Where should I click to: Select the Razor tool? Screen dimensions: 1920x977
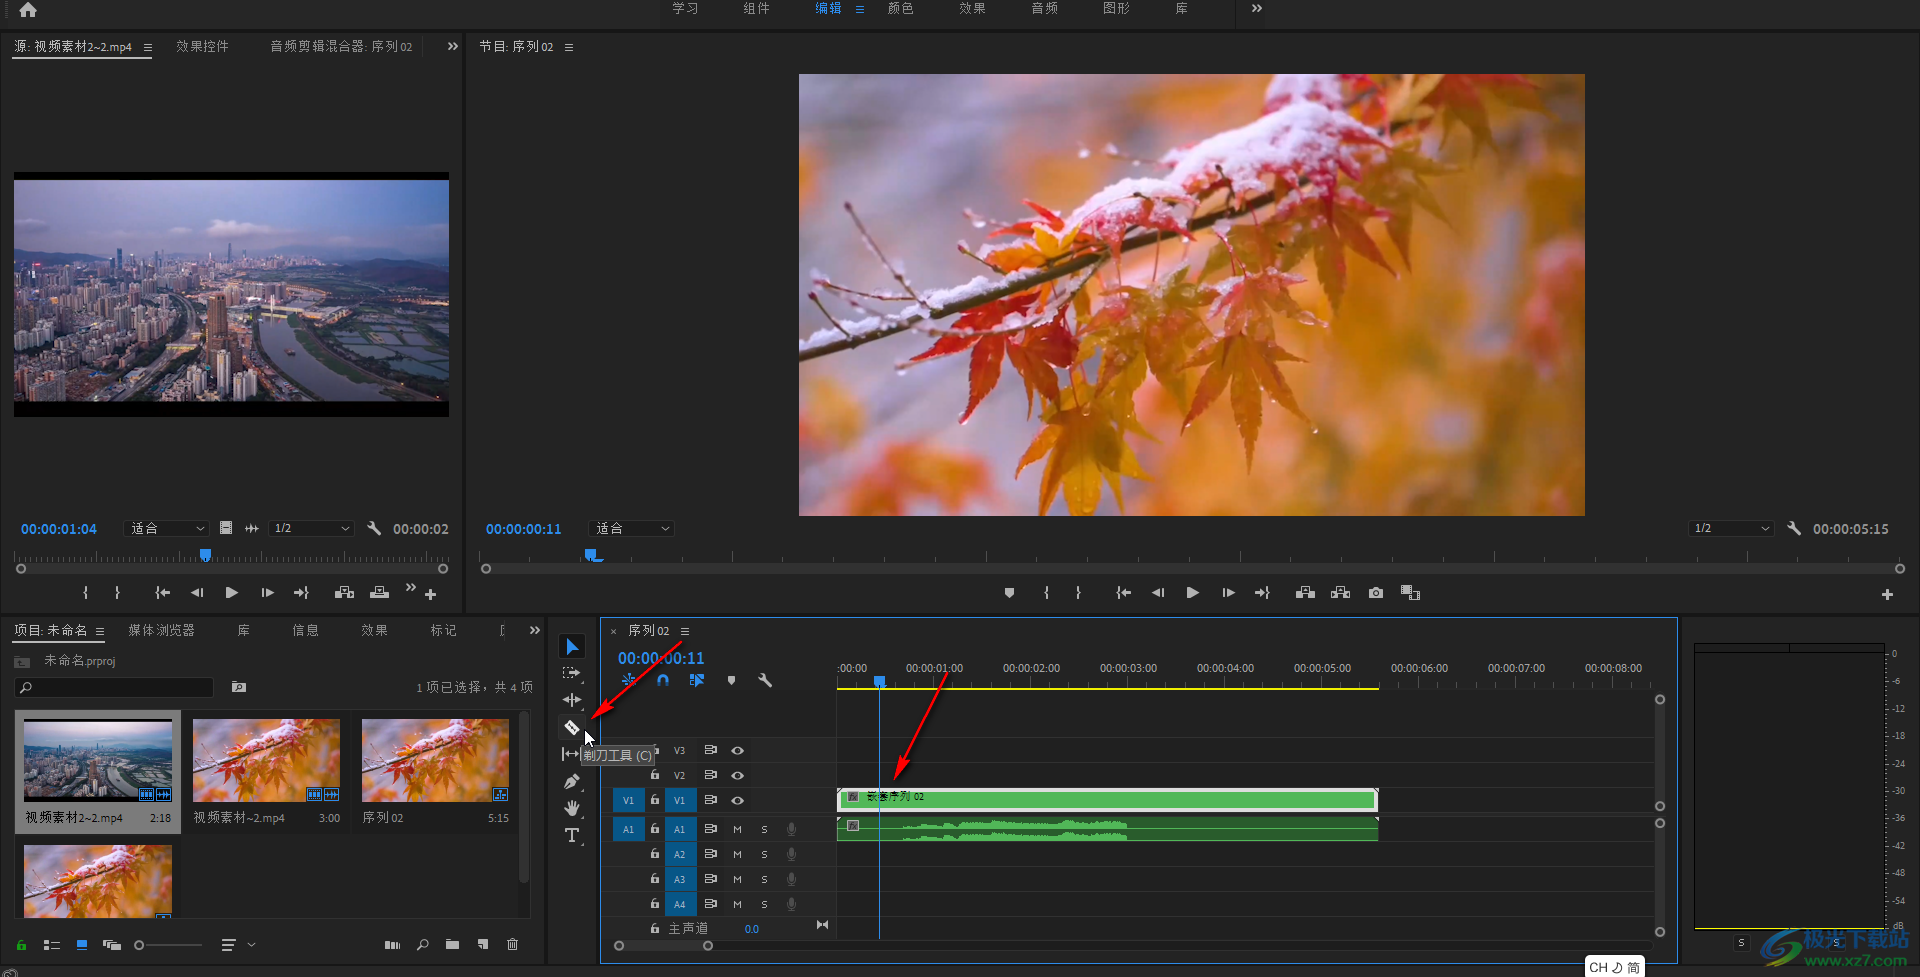click(572, 727)
